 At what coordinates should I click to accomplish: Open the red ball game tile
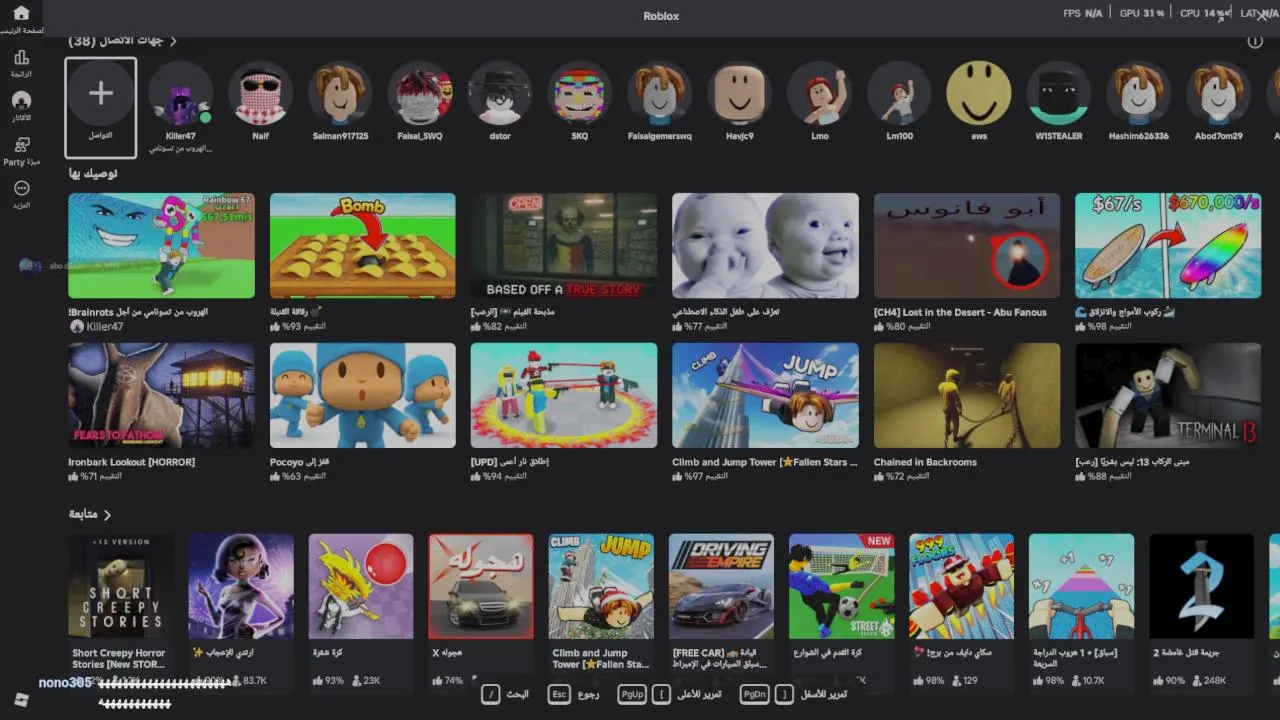(361, 586)
